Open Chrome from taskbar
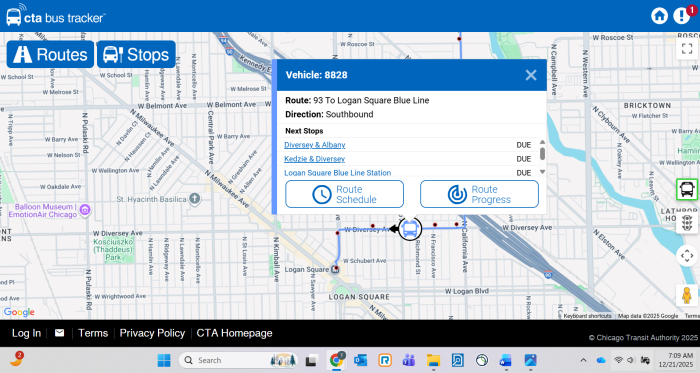 [336, 360]
